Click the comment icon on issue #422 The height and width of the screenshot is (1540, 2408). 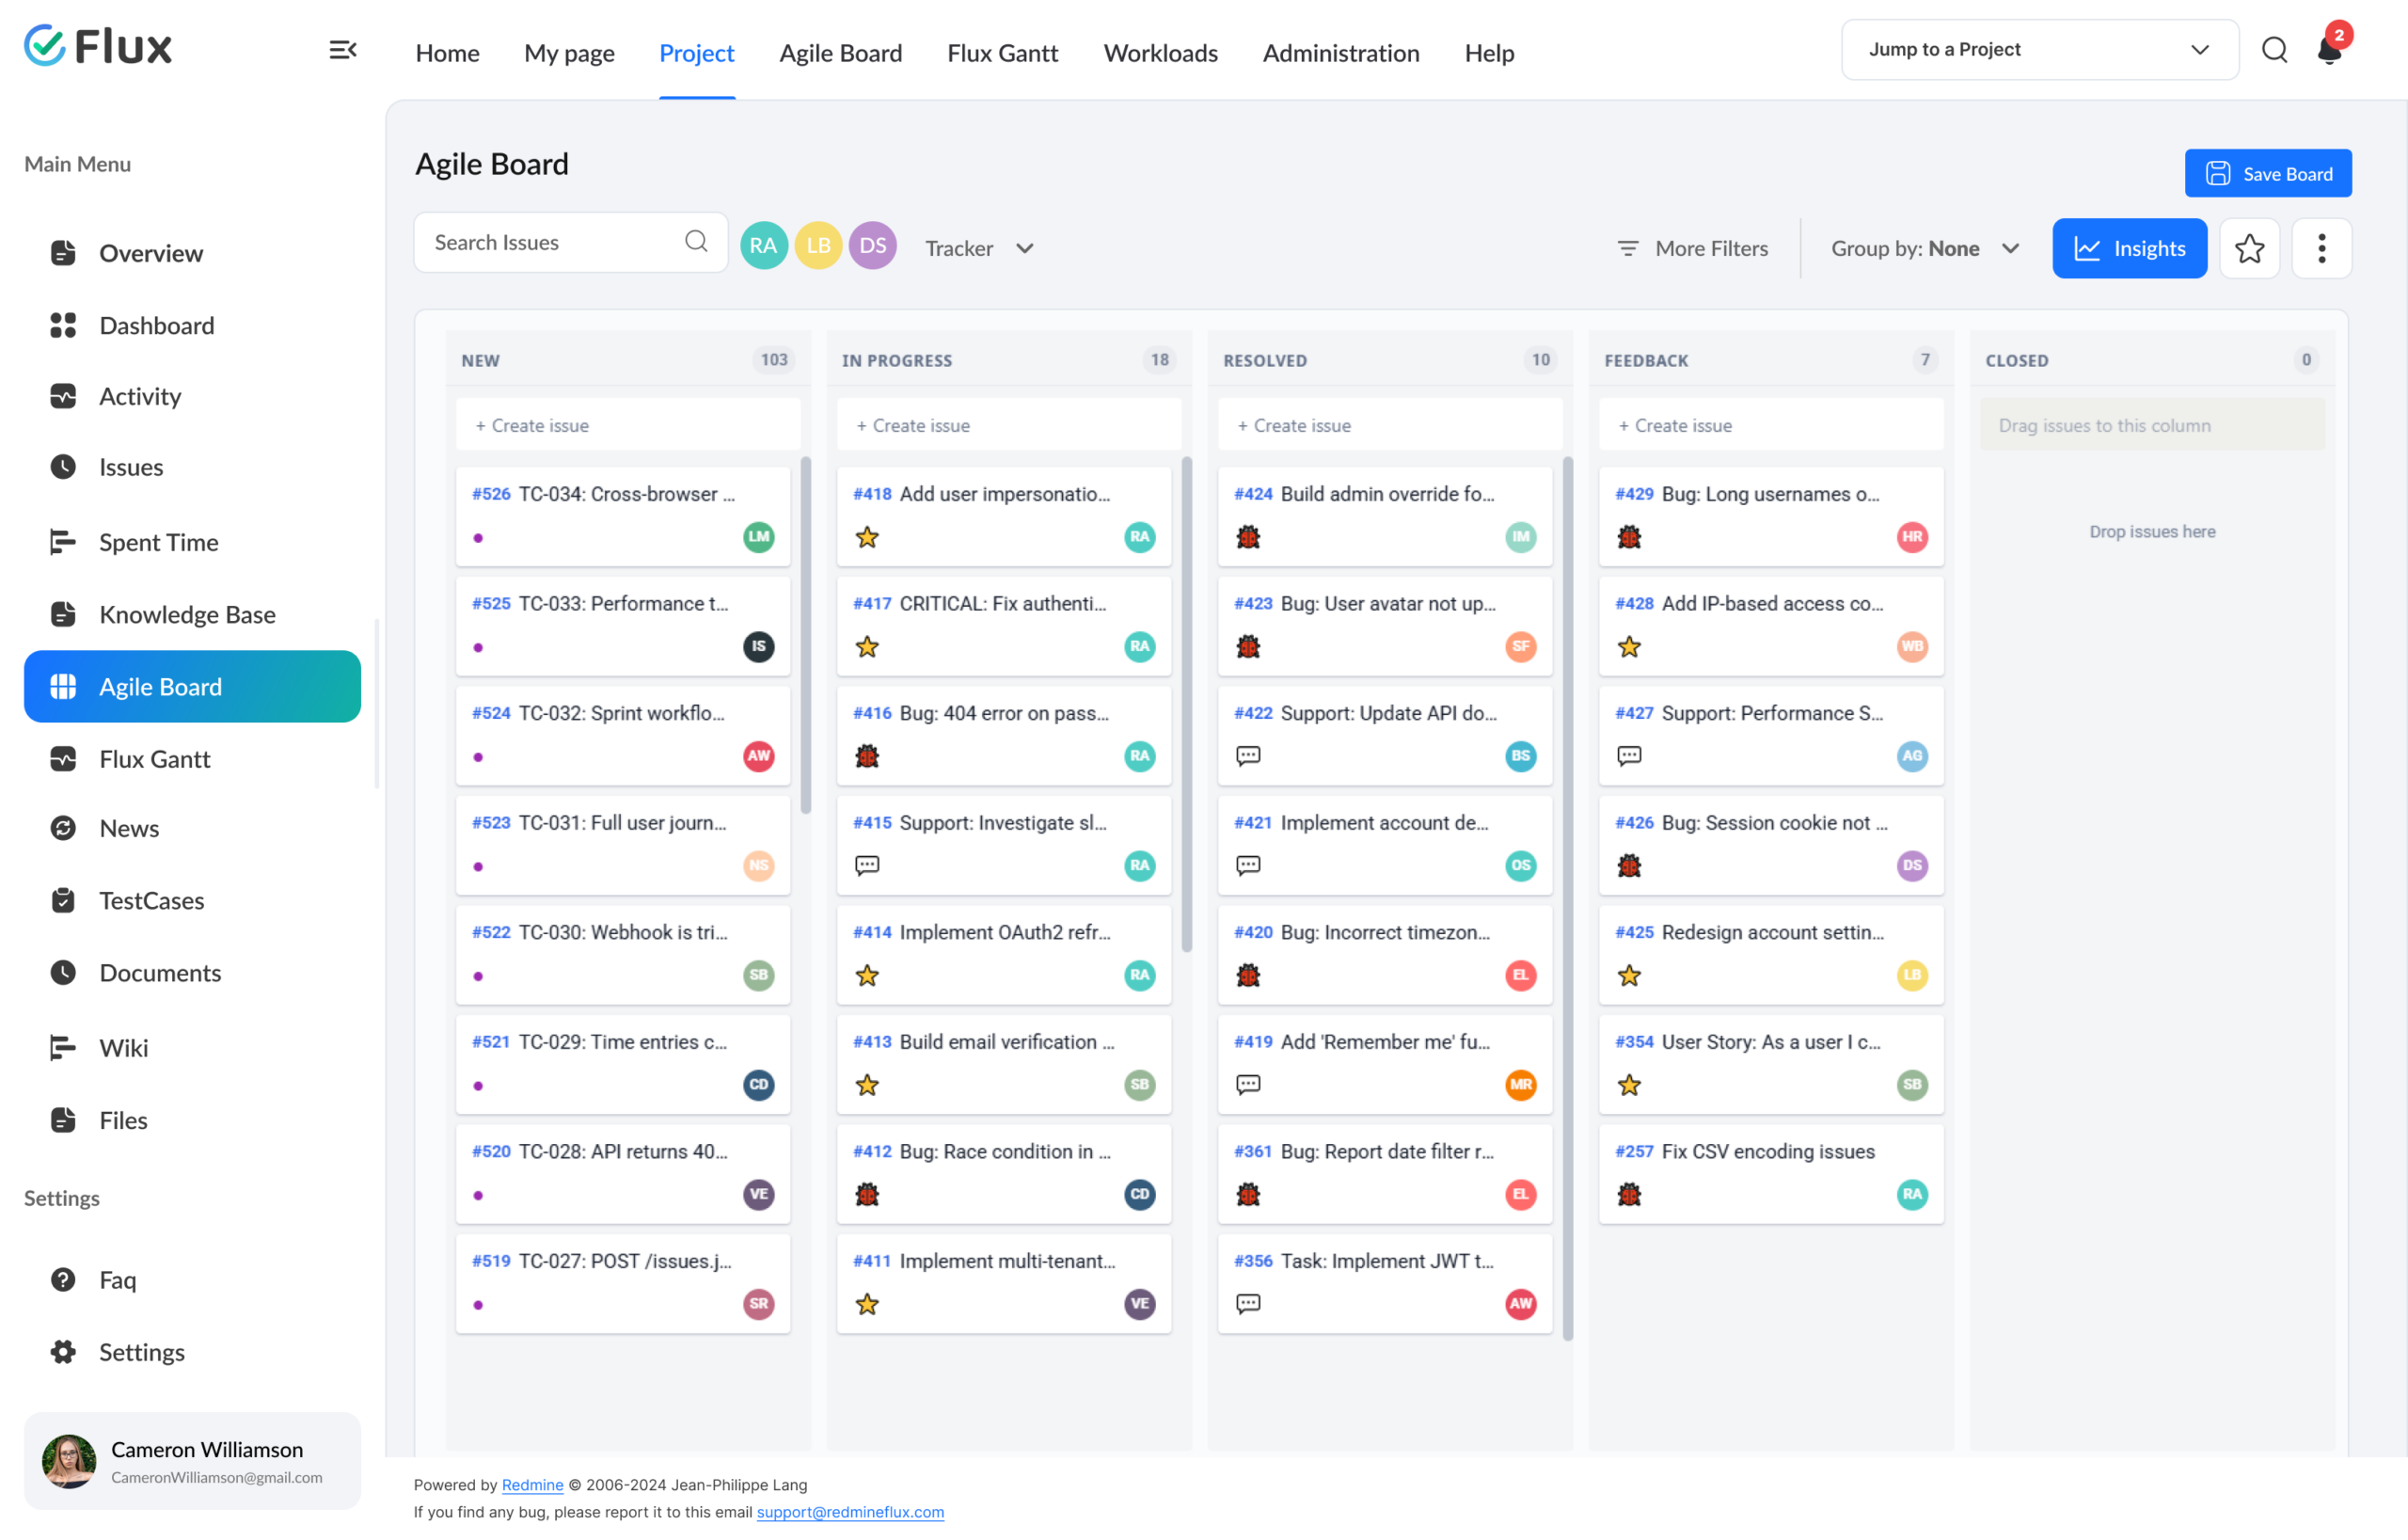point(1248,756)
